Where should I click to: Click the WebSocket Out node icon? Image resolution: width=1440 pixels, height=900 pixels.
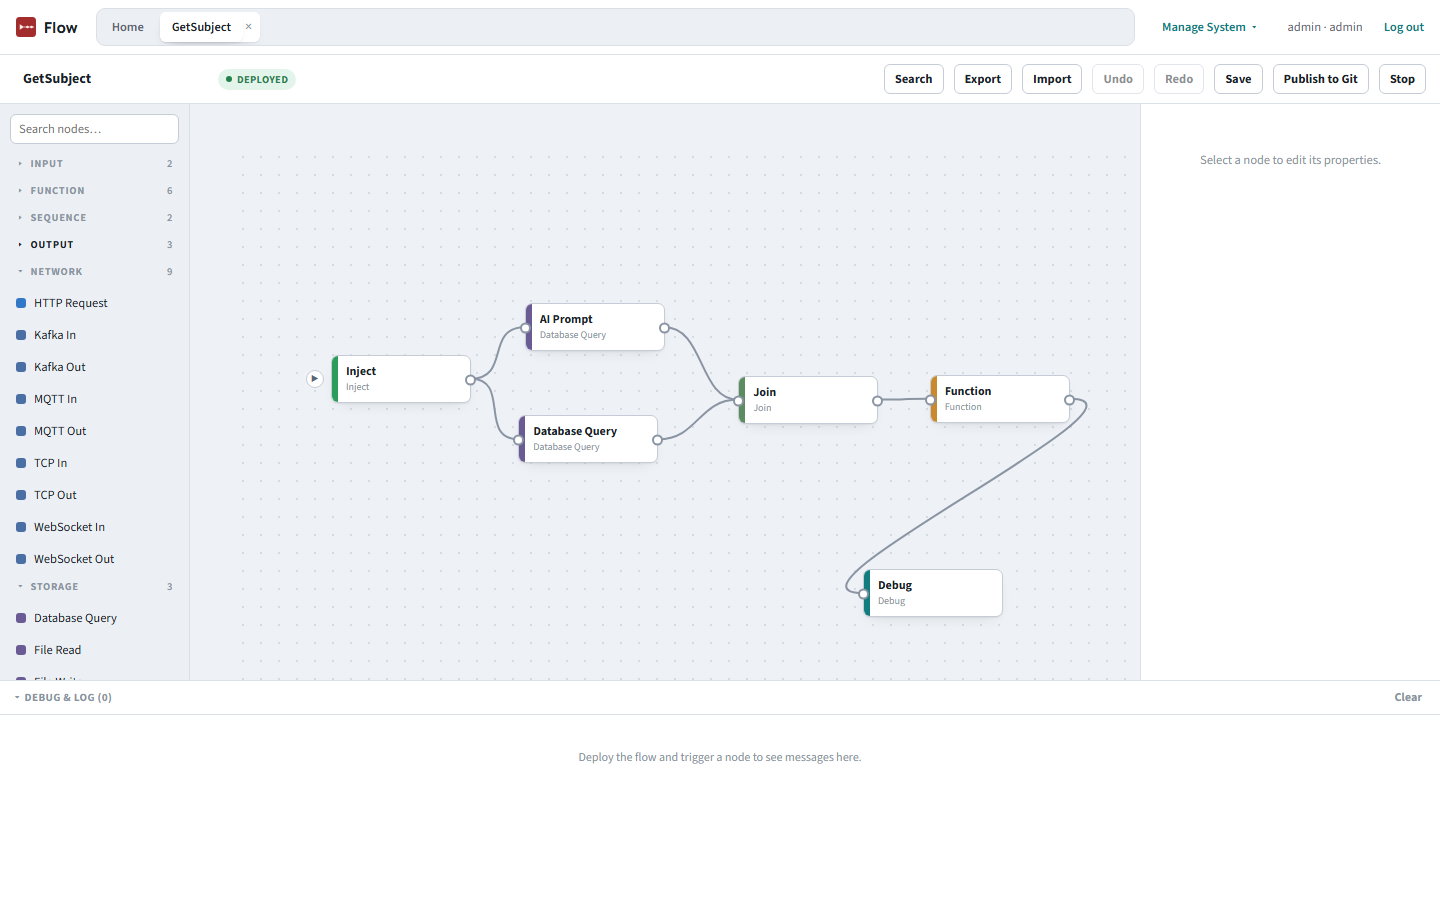pos(21,559)
